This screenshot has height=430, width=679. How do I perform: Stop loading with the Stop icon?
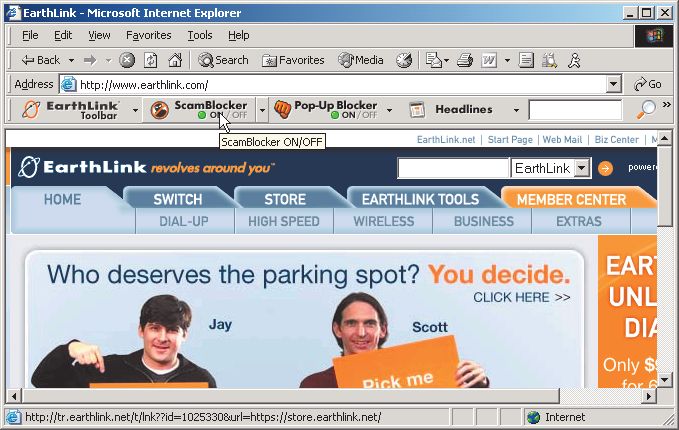pos(127,60)
